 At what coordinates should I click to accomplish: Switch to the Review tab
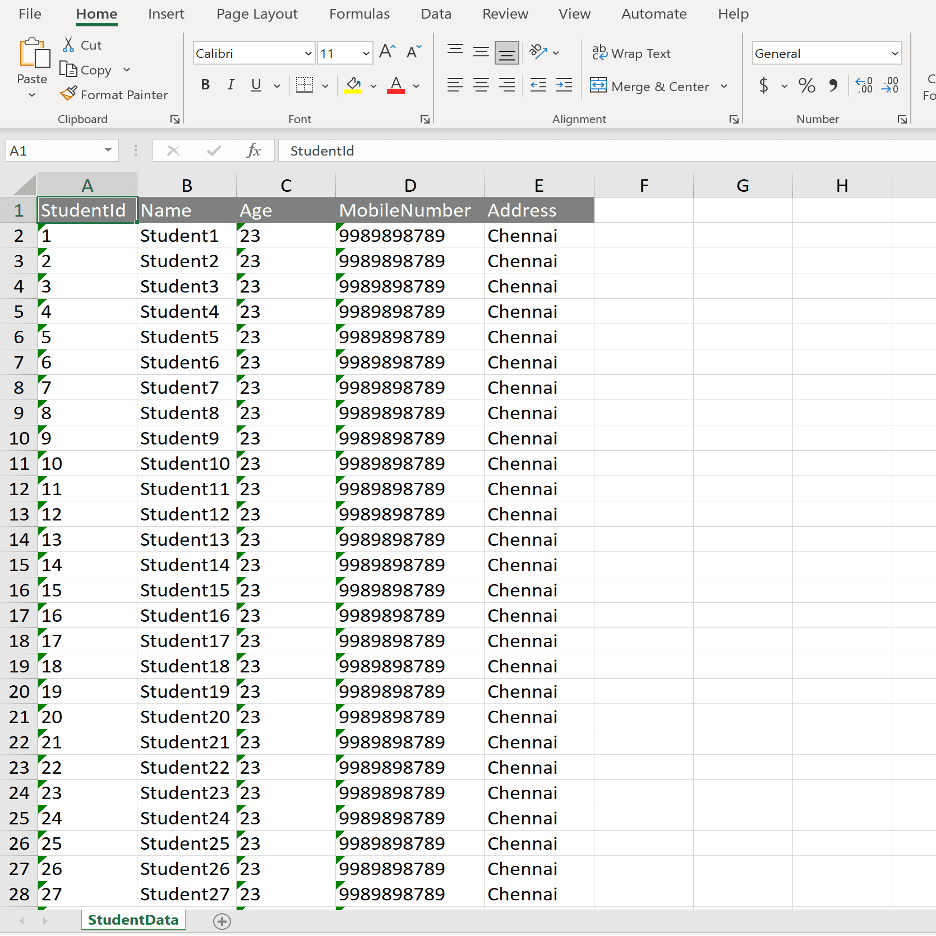pyautogui.click(x=505, y=14)
